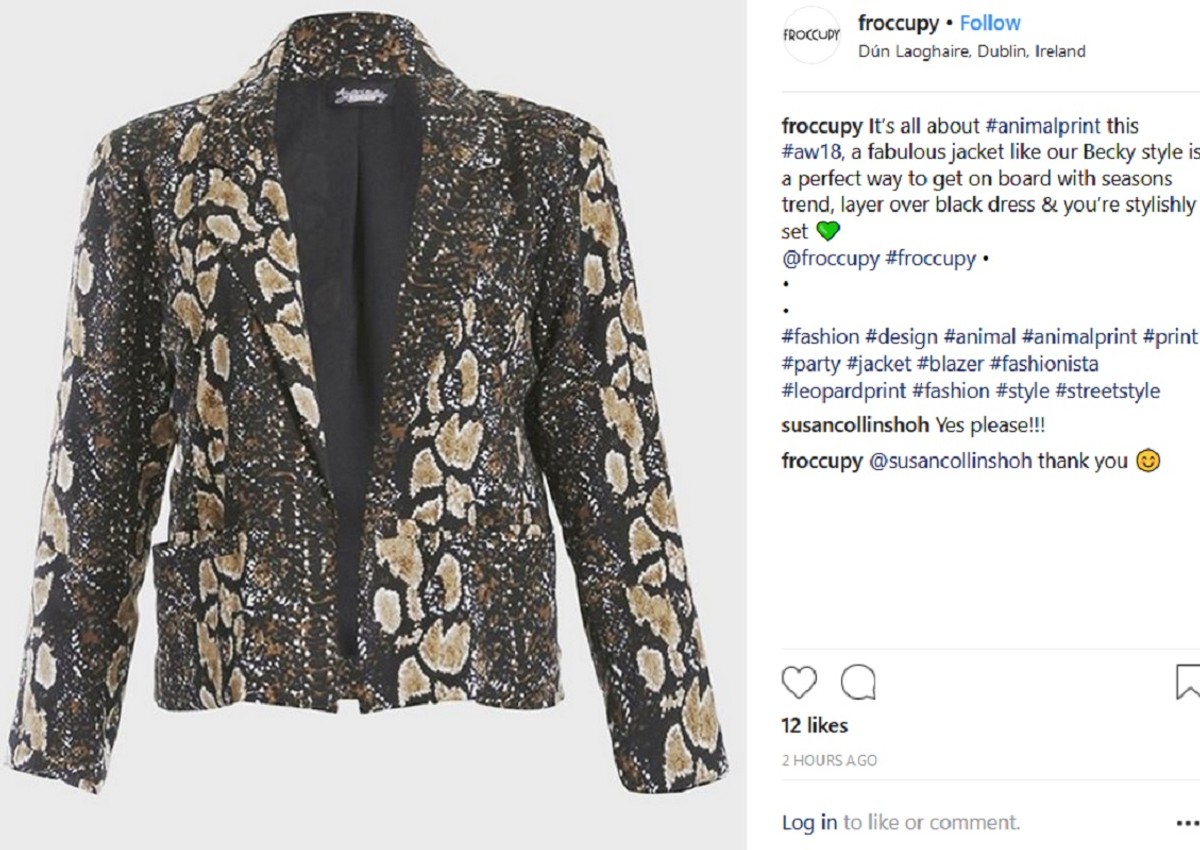This screenshot has width=1200, height=850.
Task: View susancollinshoh commenter profile
Action: tap(855, 426)
